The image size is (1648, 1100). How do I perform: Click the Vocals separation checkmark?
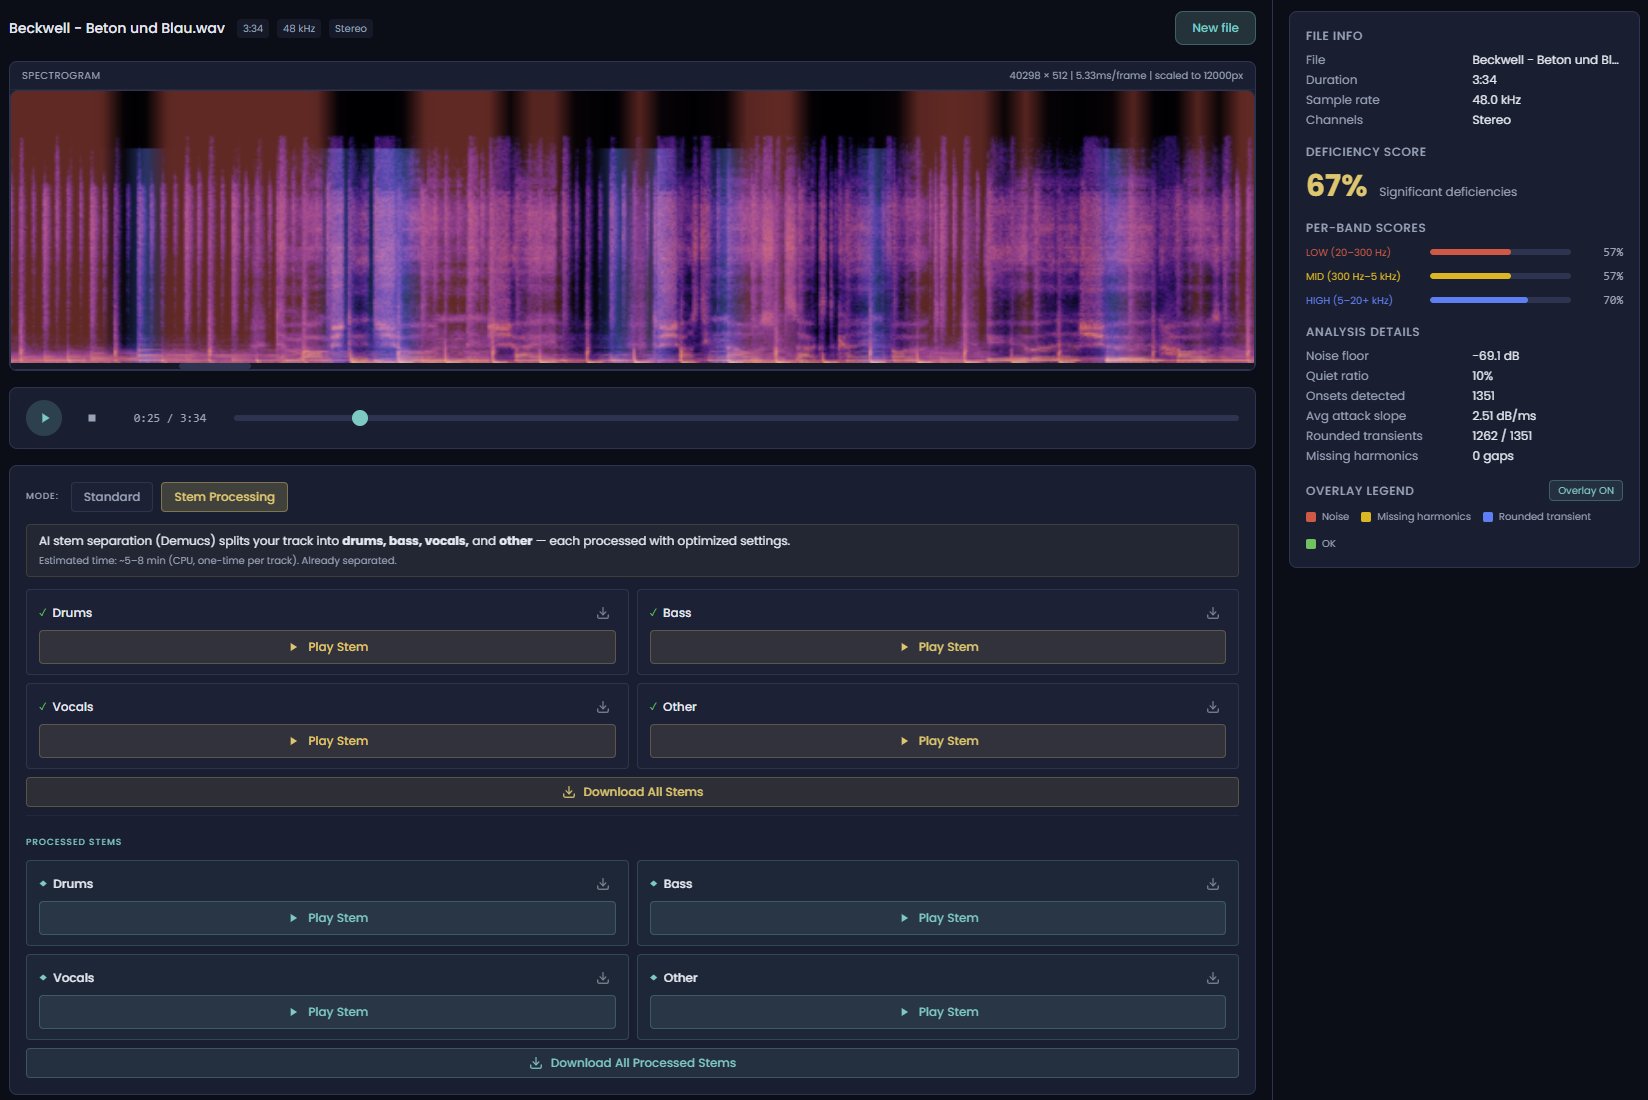41,706
